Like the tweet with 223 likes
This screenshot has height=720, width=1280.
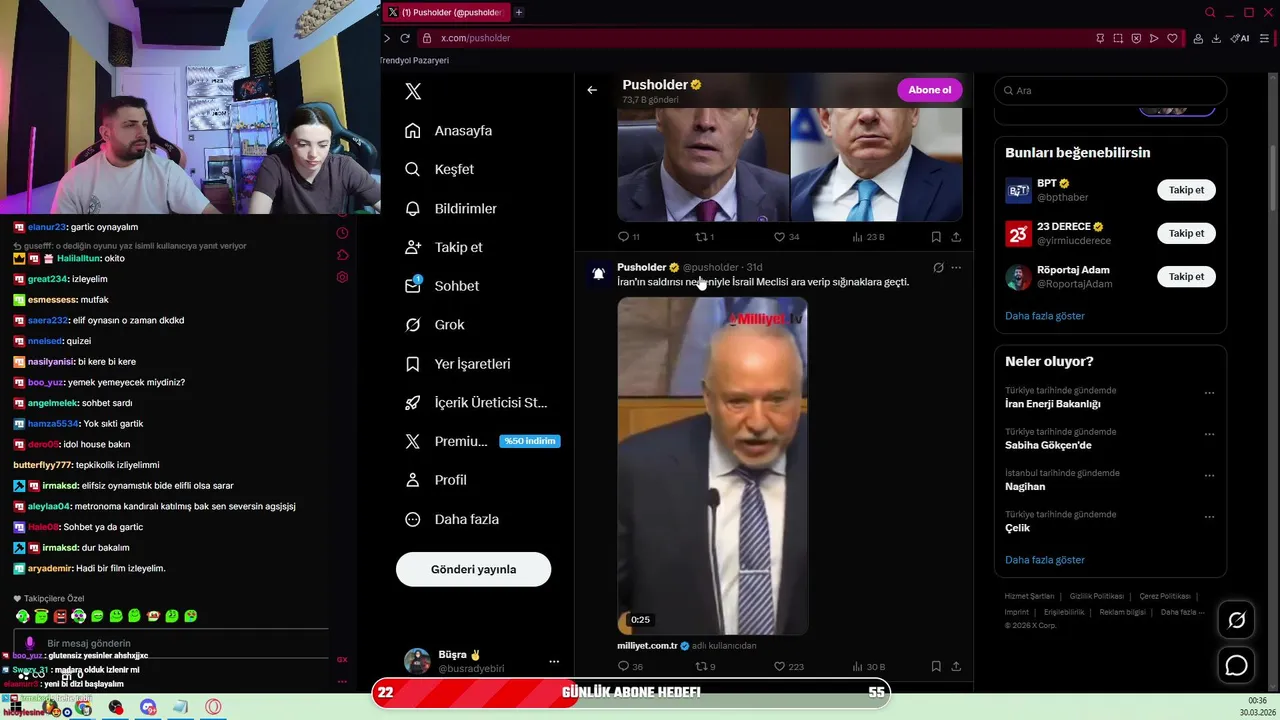click(x=788, y=666)
